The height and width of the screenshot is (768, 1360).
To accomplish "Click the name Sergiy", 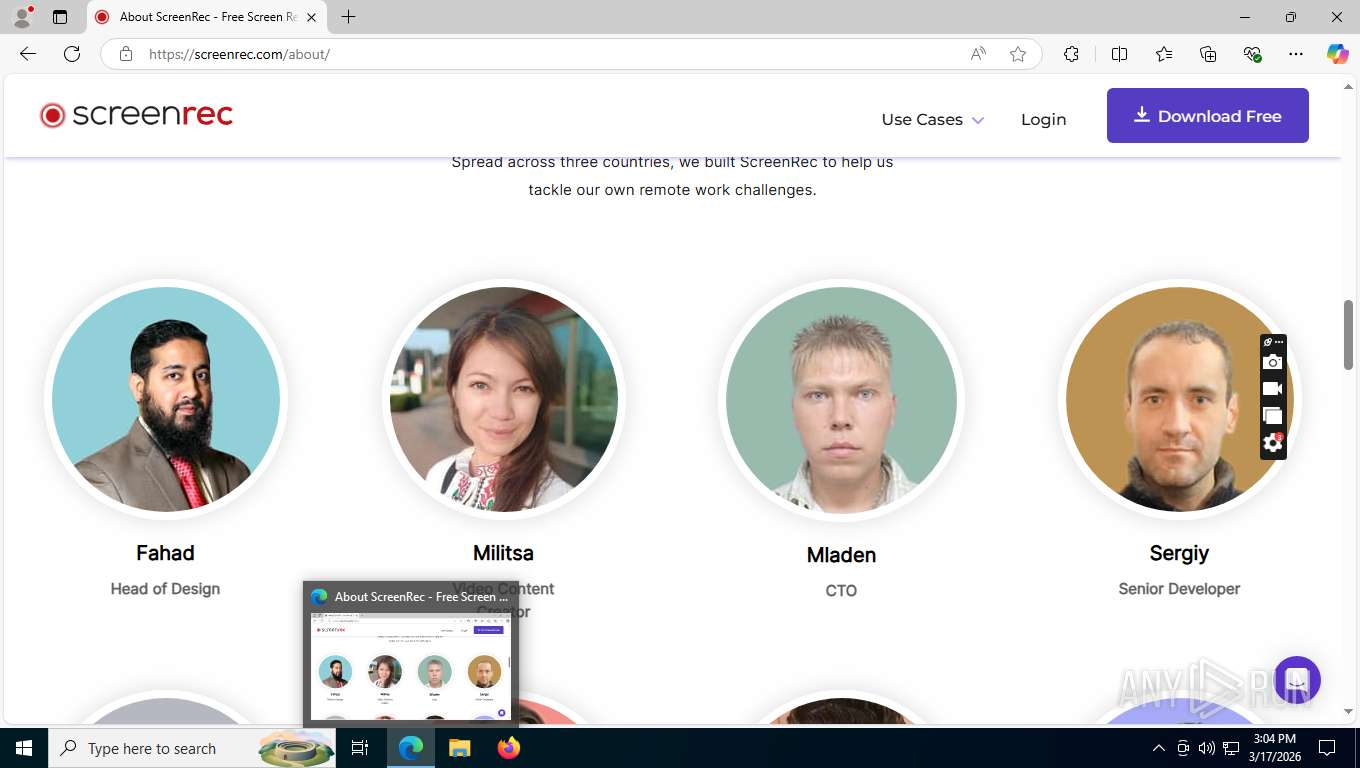I will click(x=1179, y=553).
